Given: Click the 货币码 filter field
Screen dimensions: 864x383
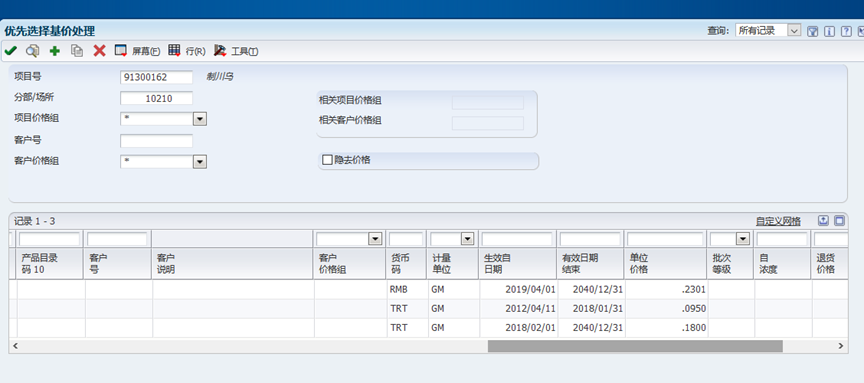Looking at the screenshot, I should 406,239.
